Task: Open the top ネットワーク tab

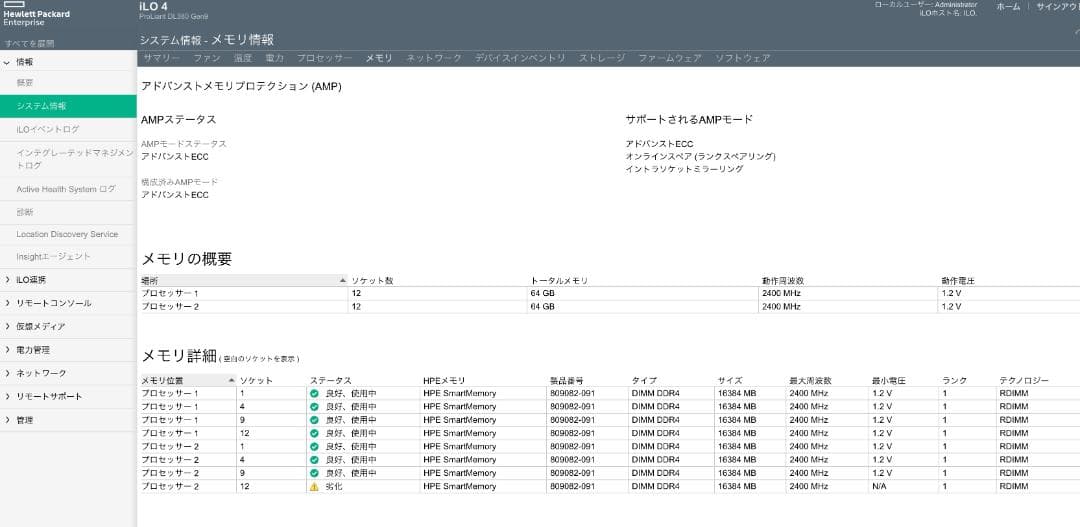Action: tap(433, 58)
